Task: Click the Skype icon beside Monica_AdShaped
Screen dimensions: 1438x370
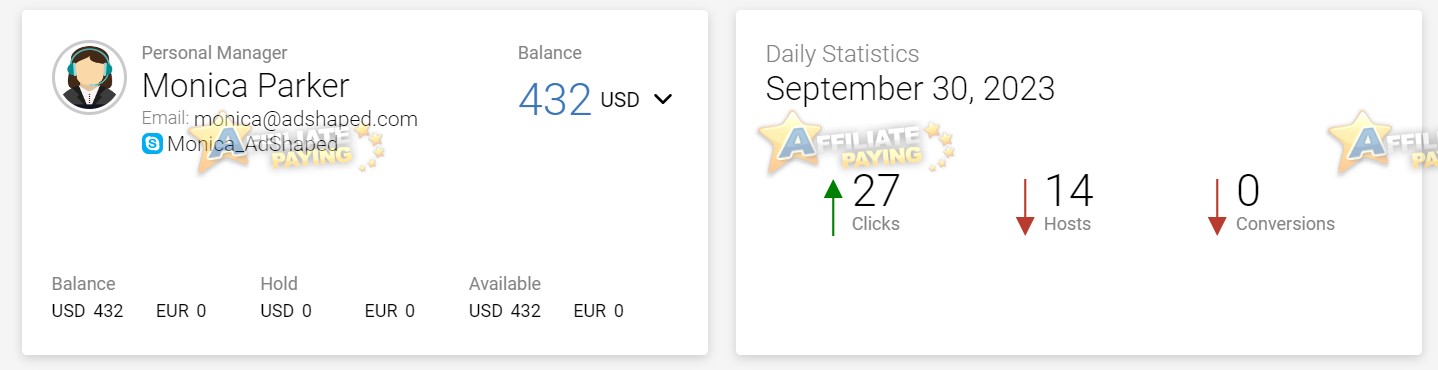Action: pos(152,144)
